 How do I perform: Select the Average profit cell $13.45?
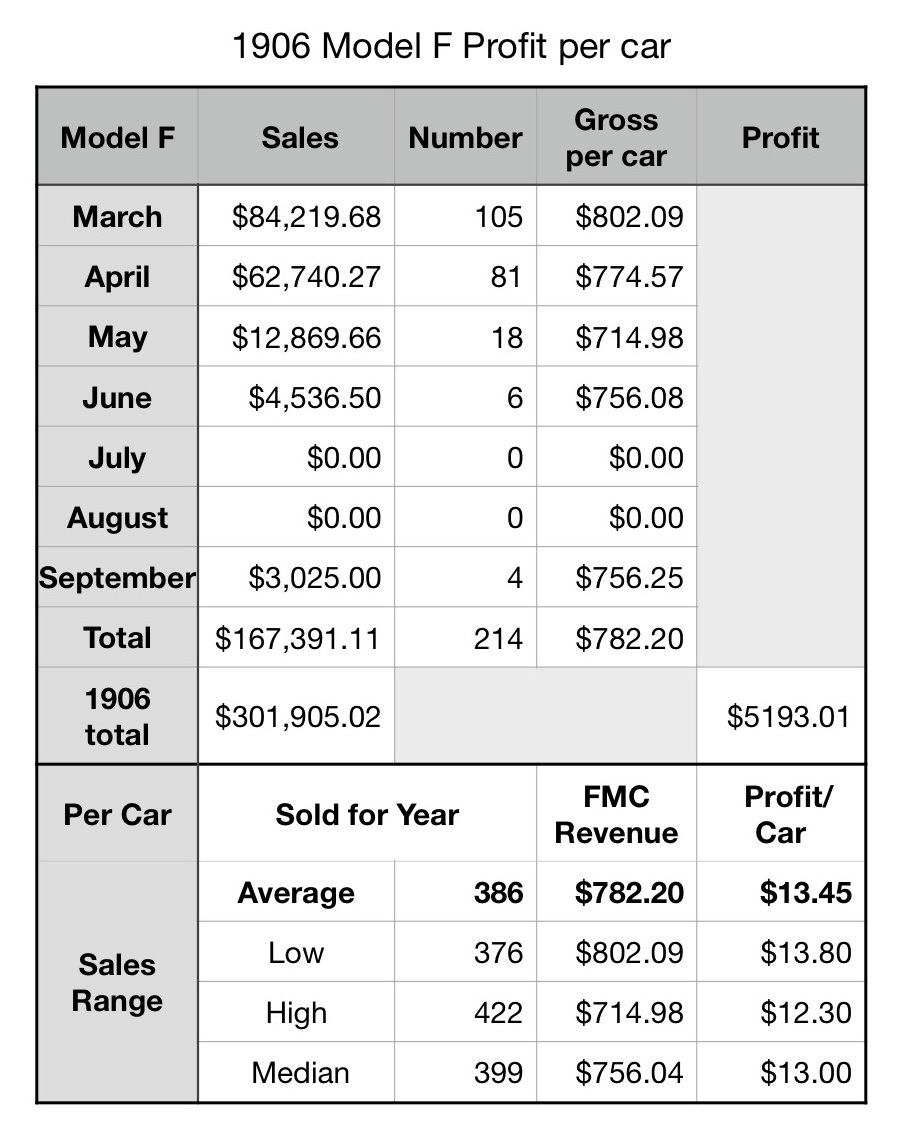click(x=805, y=892)
